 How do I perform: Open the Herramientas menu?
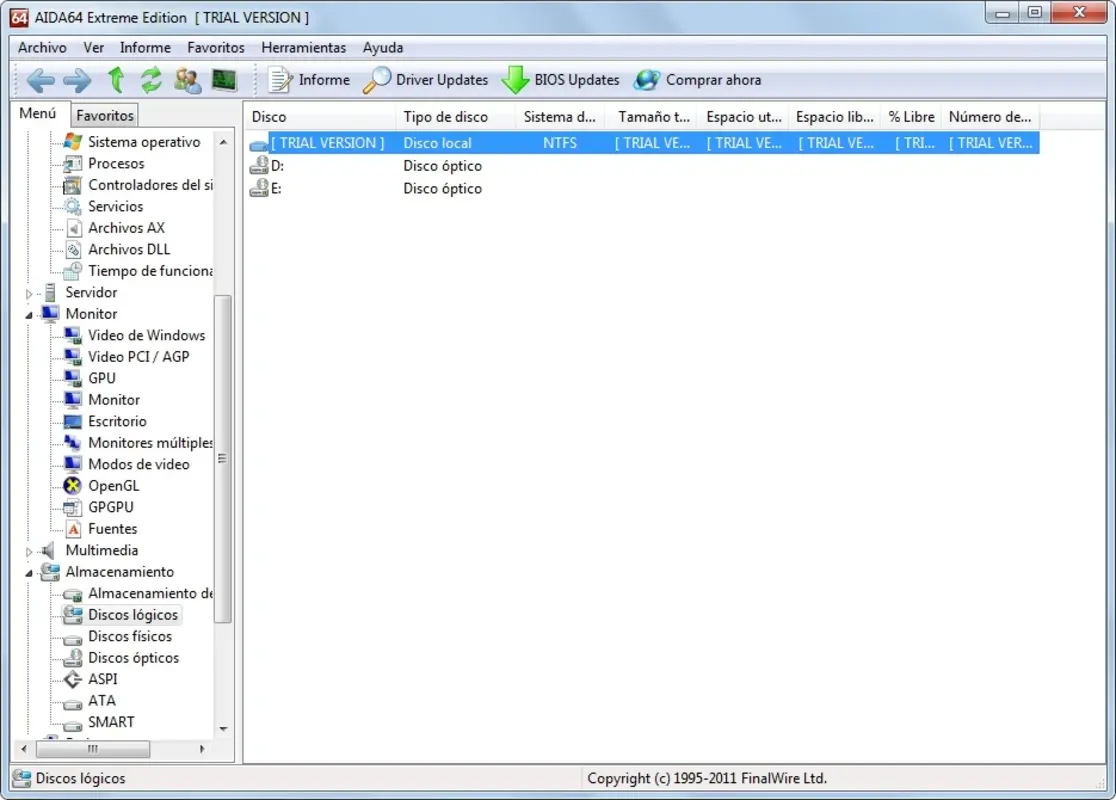[x=303, y=47]
